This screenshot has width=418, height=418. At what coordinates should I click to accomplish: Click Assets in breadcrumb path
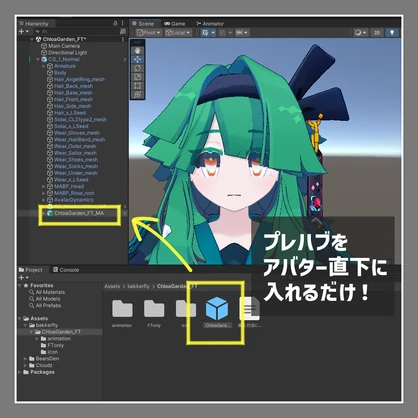[x=112, y=286]
